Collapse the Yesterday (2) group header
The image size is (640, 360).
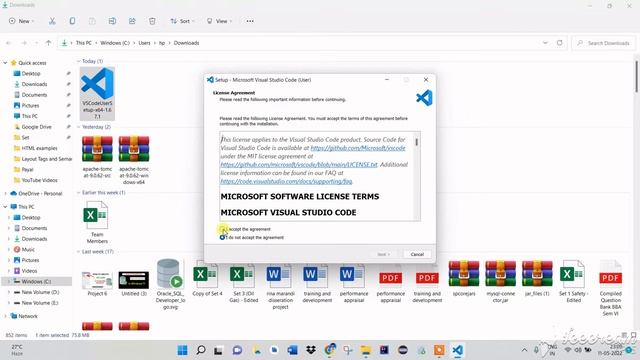tap(79, 127)
